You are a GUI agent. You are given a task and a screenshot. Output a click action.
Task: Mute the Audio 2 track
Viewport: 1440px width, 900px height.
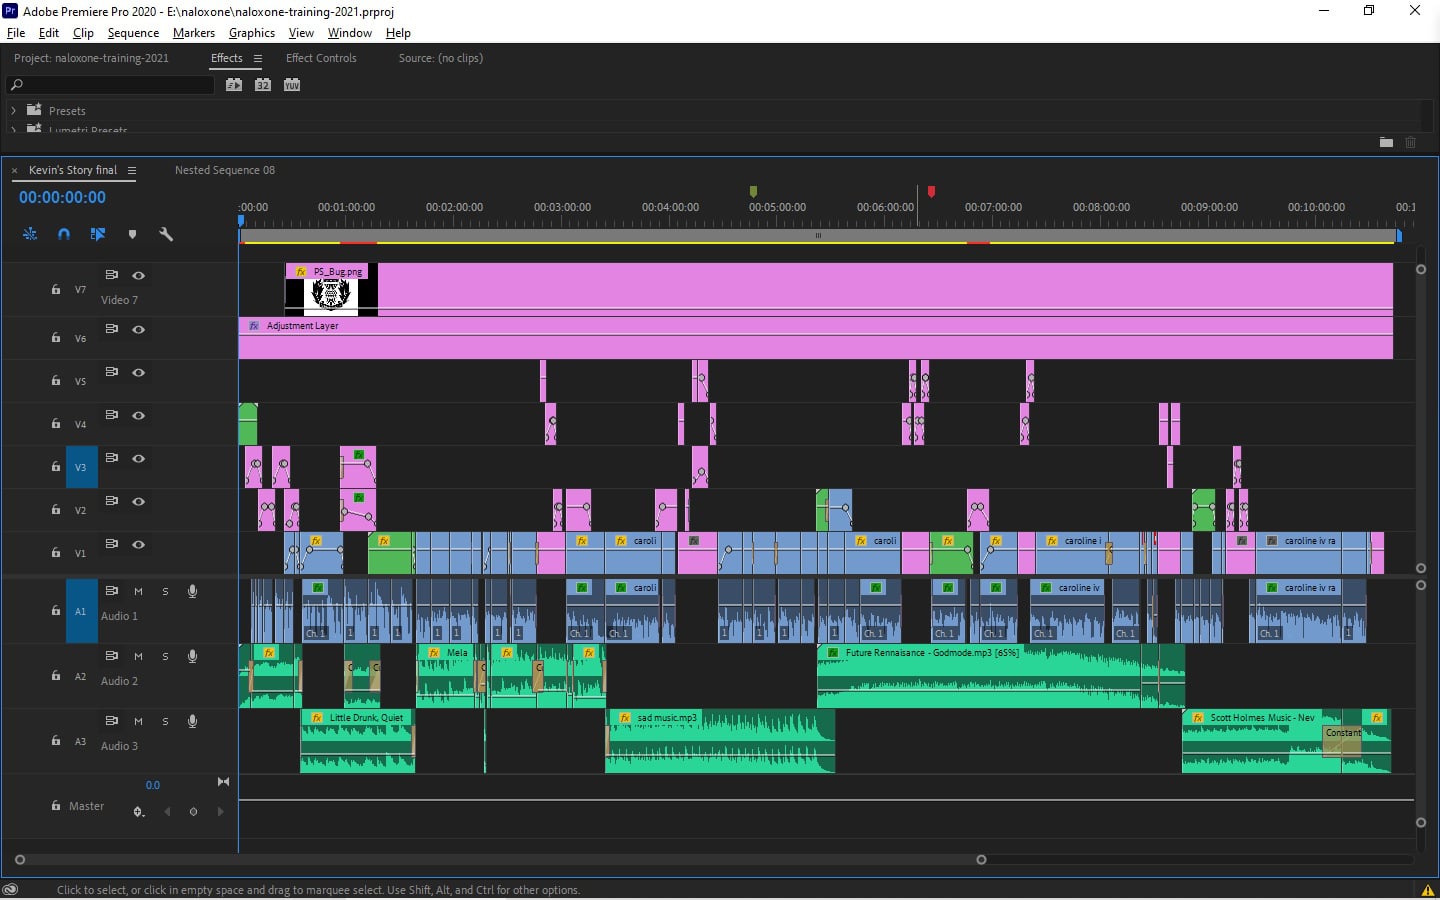(139, 656)
